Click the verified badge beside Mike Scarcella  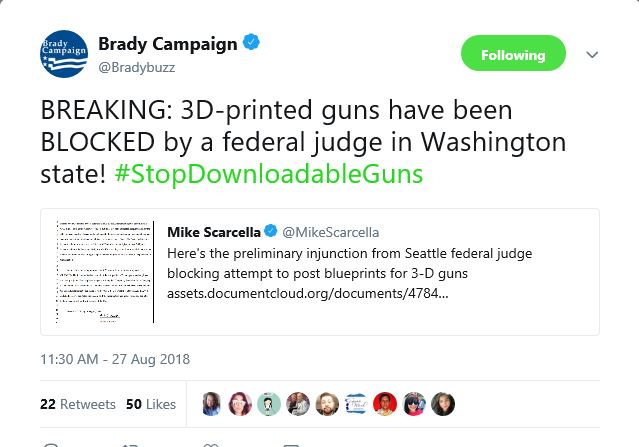pyautogui.click(x=271, y=231)
